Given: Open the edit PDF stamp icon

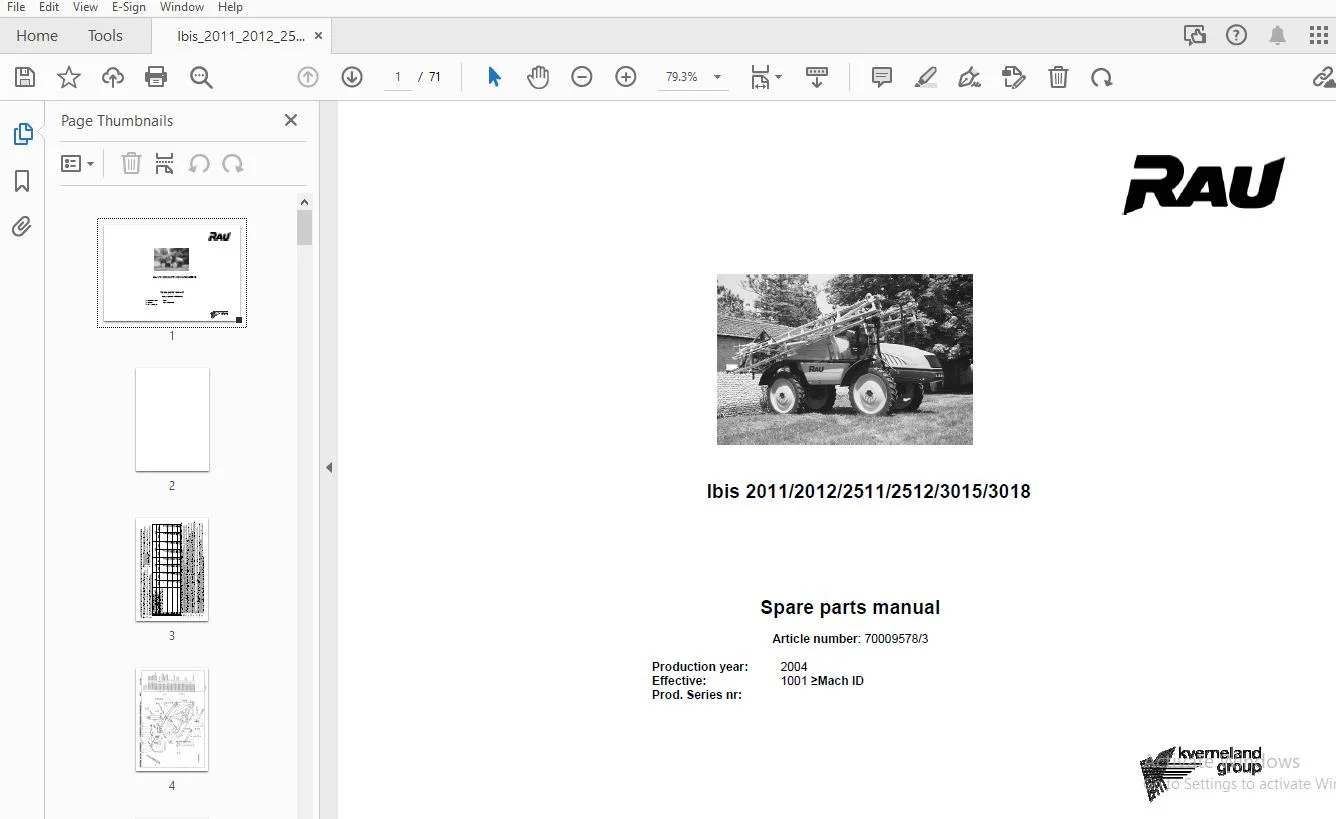Looking at the screenshot, I should tap(1014, 77).
